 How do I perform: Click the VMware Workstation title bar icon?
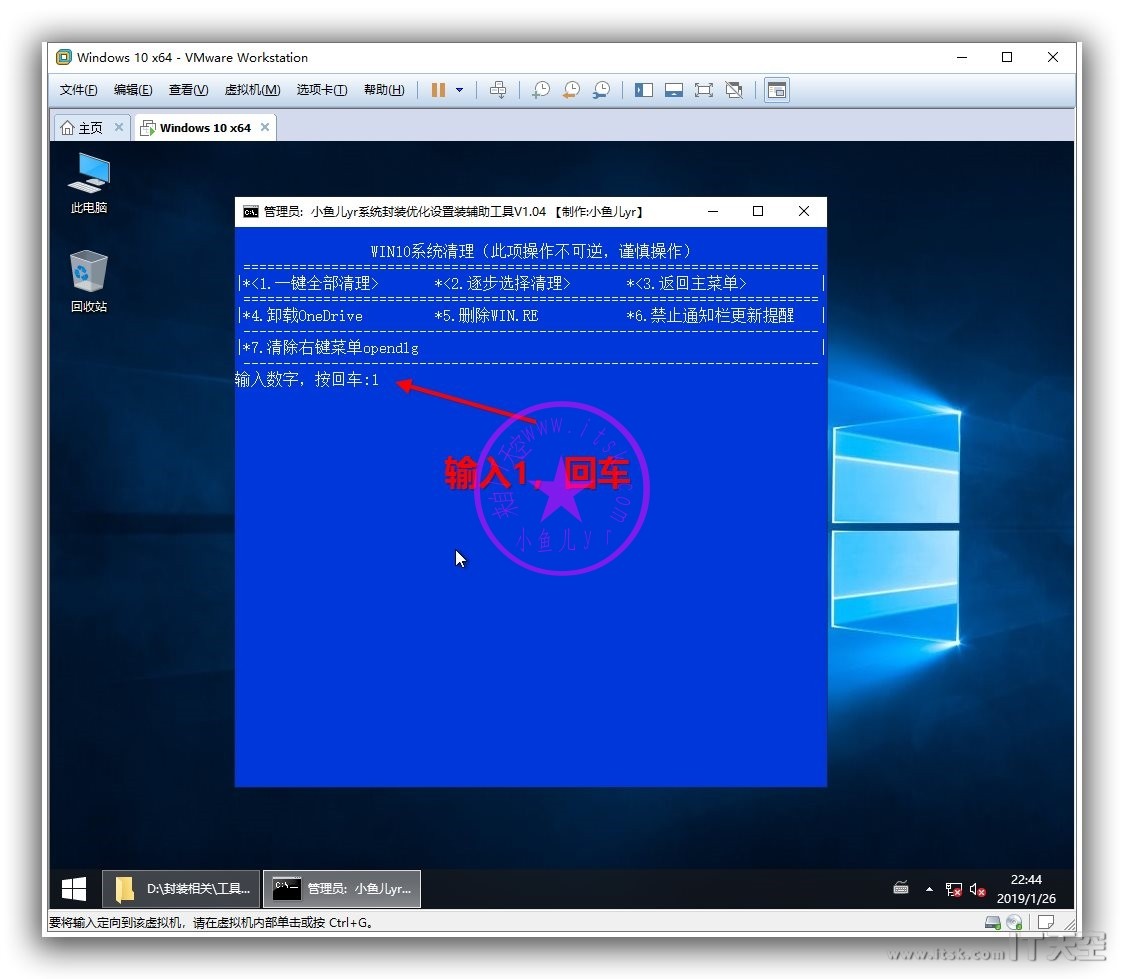[64, 57]
